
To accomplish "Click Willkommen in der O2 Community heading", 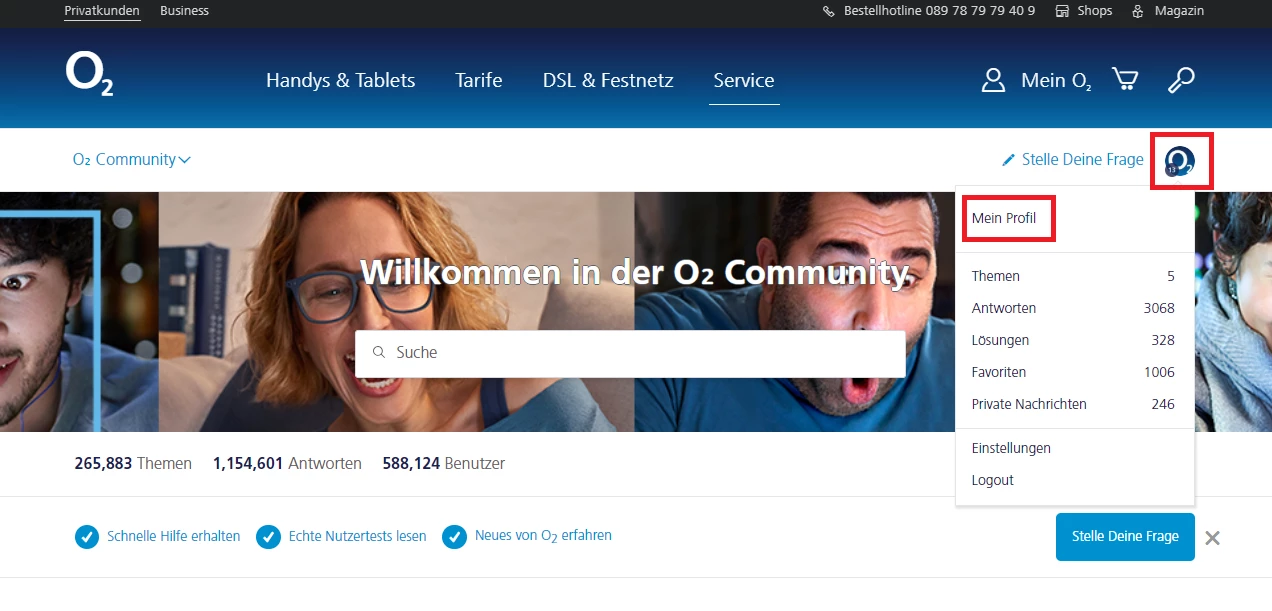I will pos(634,272).
